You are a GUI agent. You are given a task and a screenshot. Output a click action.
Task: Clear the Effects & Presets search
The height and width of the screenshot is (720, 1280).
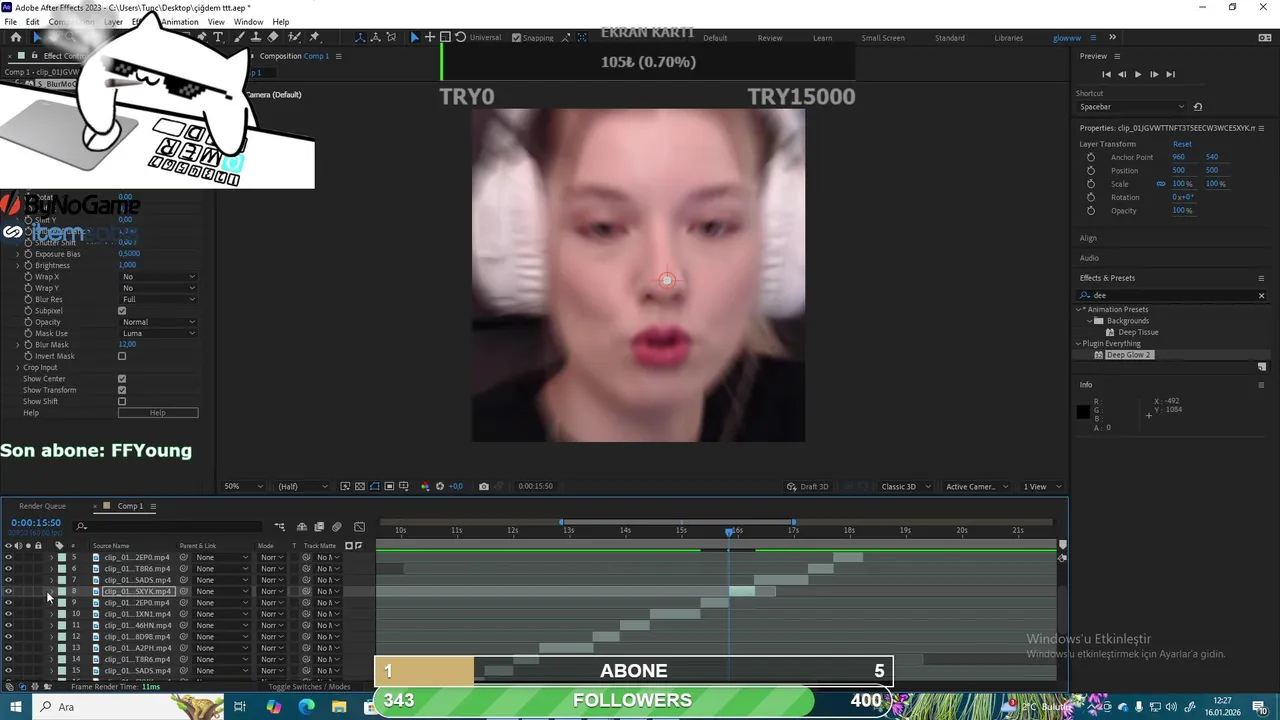coord(1261,295)
